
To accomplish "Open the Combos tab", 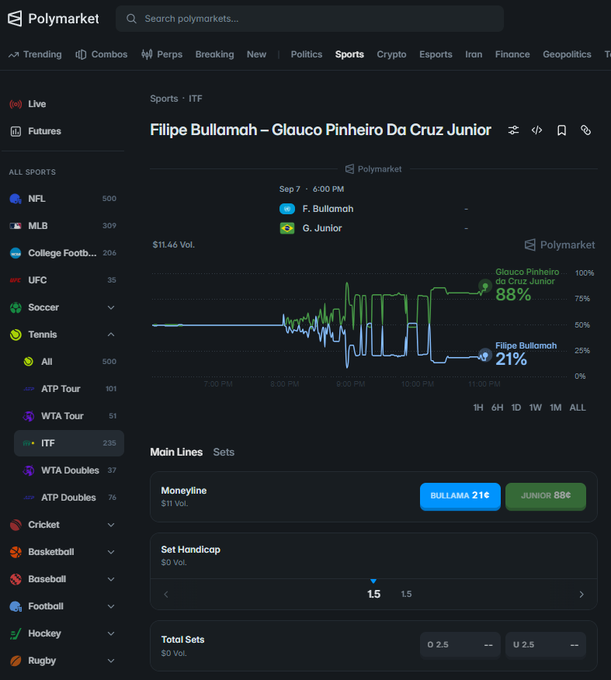I will (101, 55).
